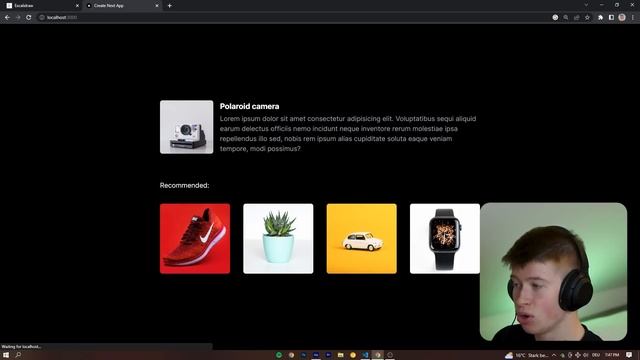The image size is (640, 360).
Task: Open the taskbar clock
Action: click(612, 355)
